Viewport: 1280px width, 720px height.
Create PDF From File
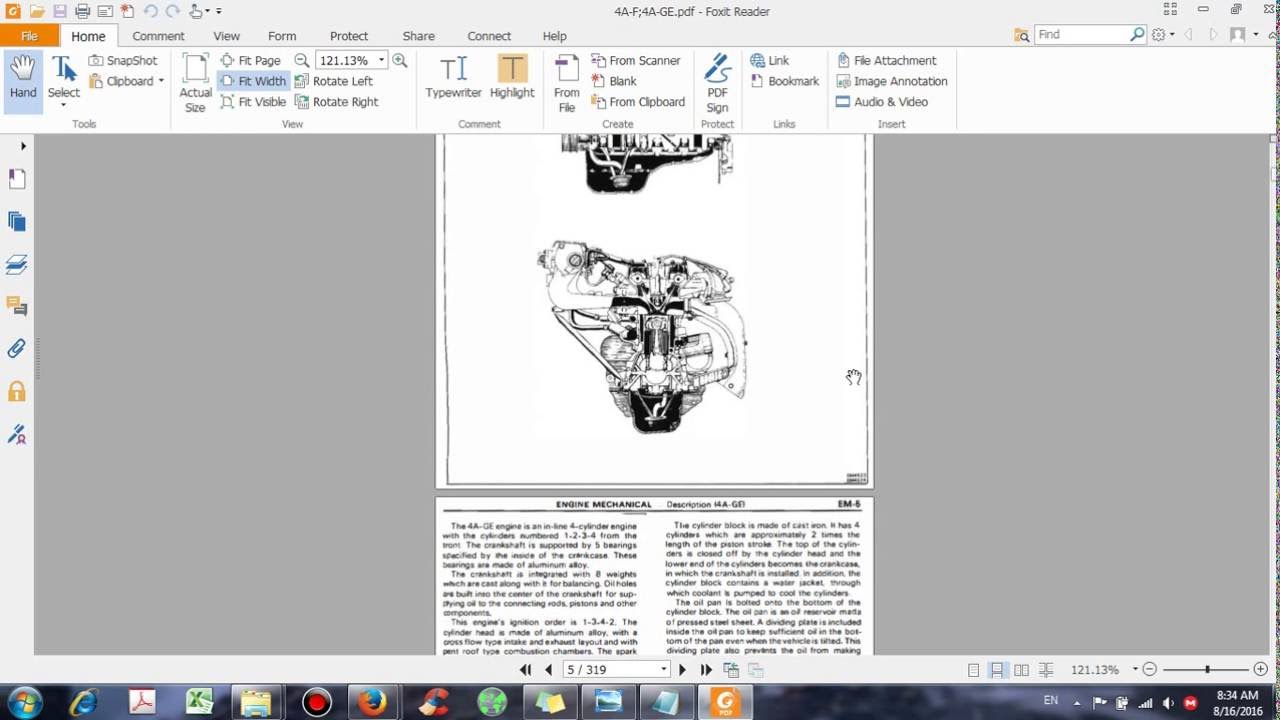pos(567,83)
